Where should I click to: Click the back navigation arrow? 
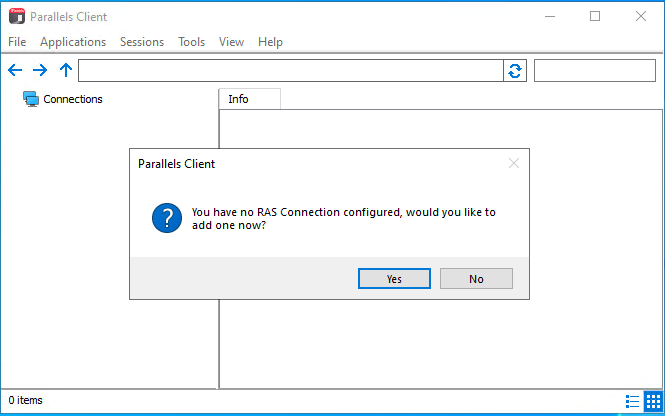tap(15, 70)
